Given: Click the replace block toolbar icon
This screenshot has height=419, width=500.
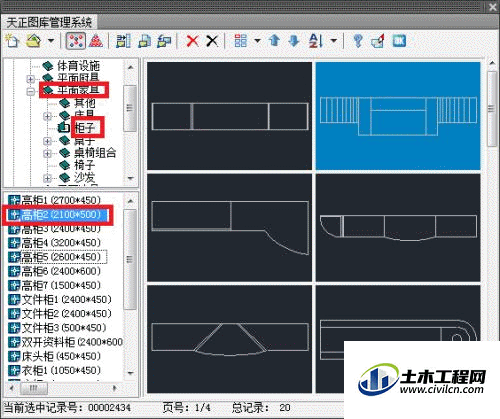Looking at the screenshot, I should 378,41.
